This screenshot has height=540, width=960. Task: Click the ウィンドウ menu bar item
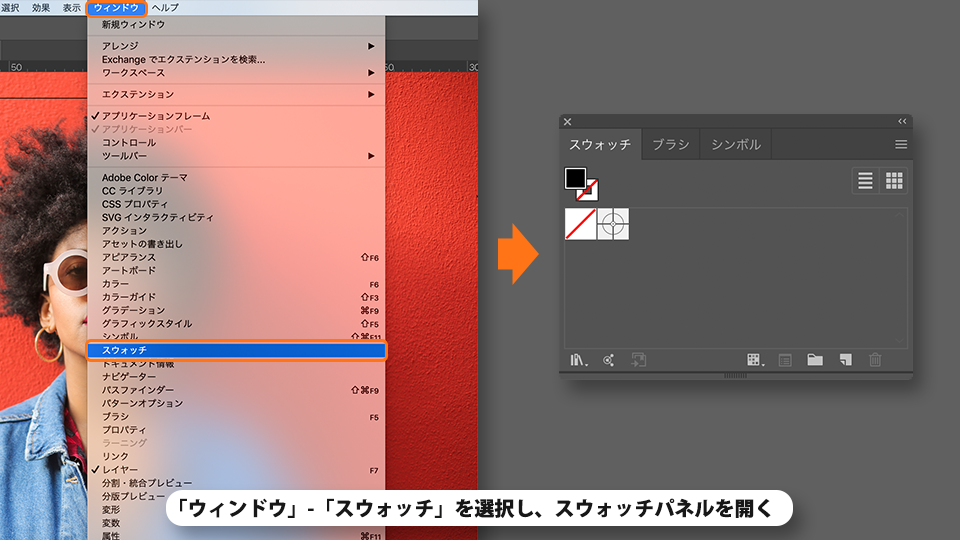point(116,8)
